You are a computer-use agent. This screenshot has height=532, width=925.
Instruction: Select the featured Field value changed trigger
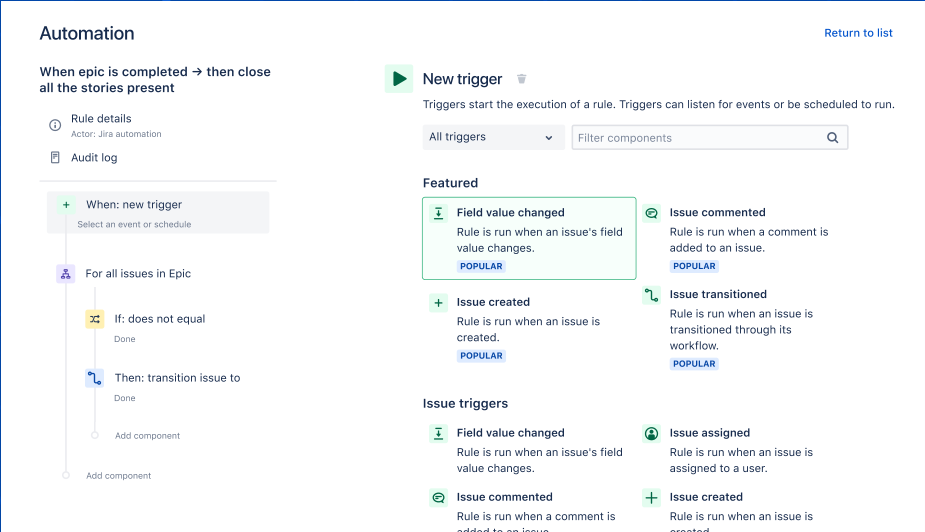coord(528,238)
